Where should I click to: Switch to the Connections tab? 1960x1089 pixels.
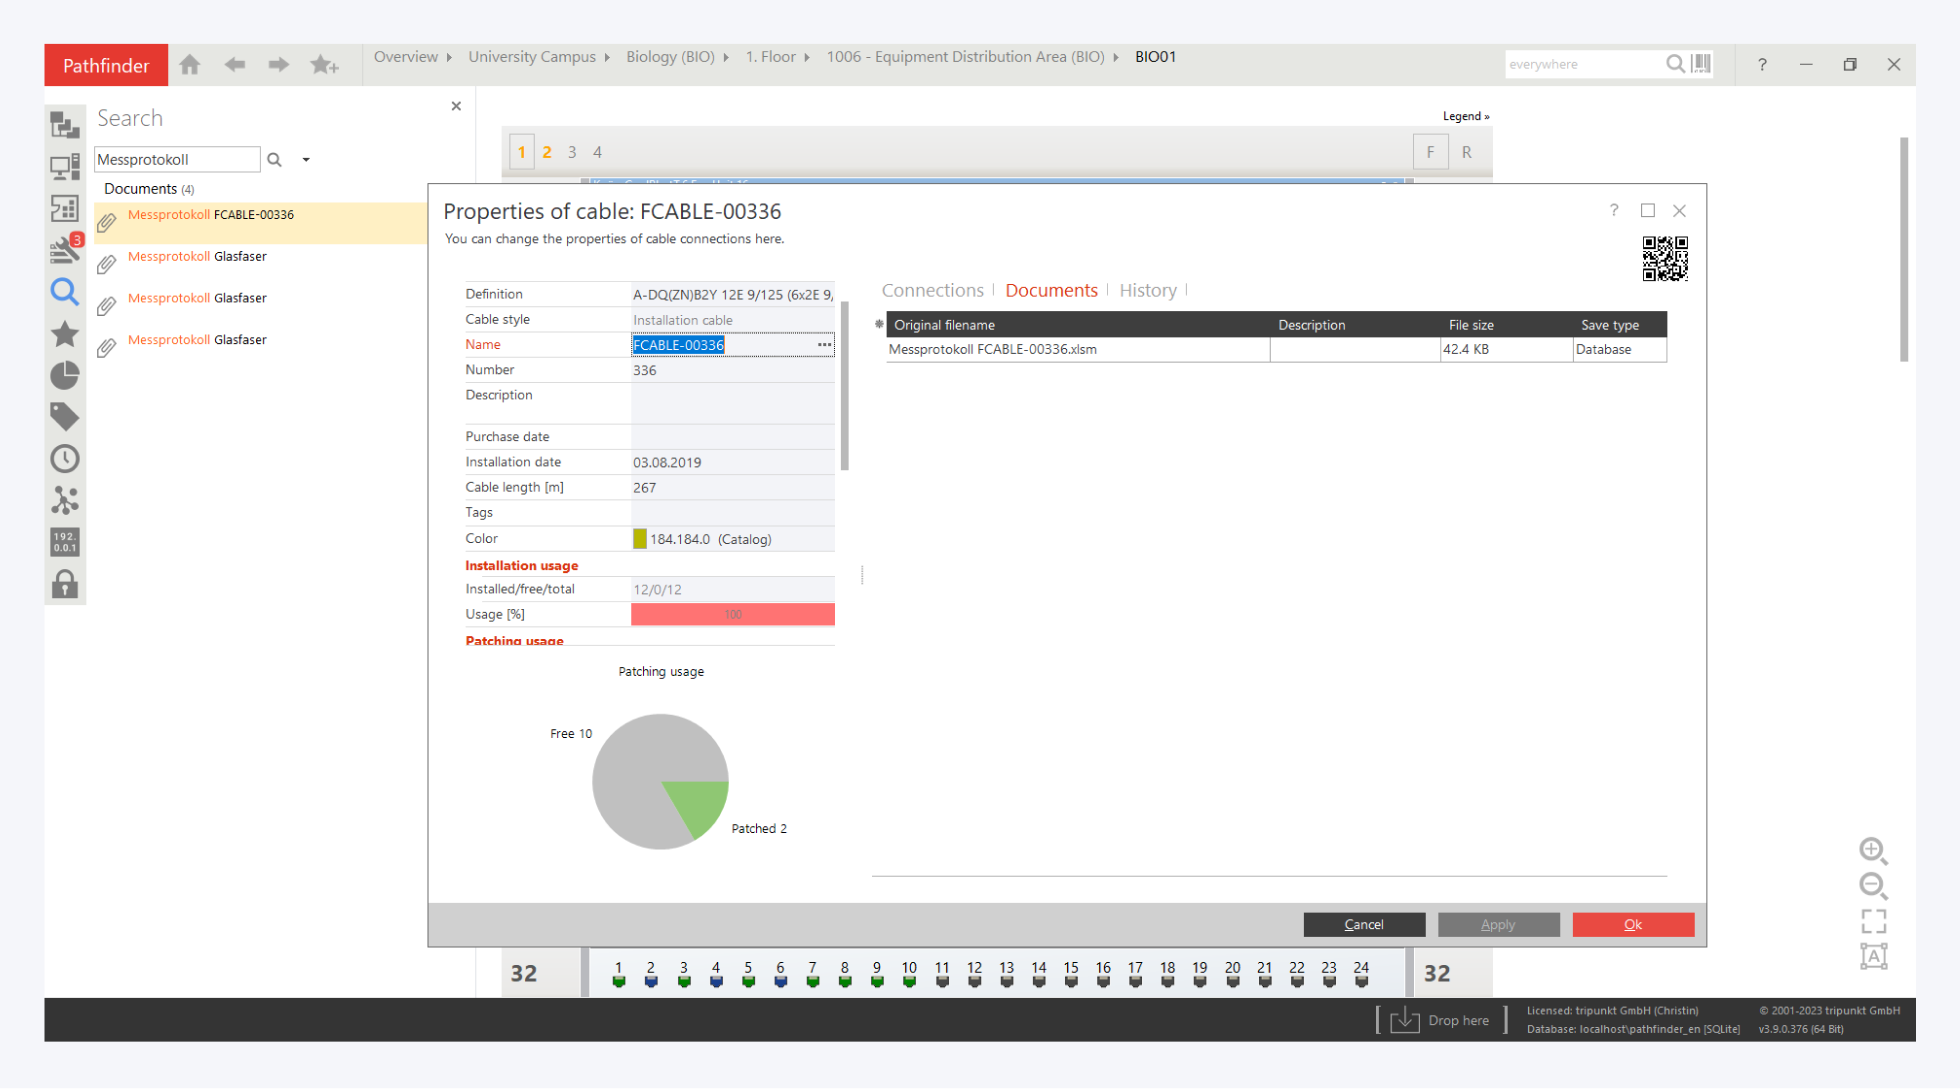(932, 290)
